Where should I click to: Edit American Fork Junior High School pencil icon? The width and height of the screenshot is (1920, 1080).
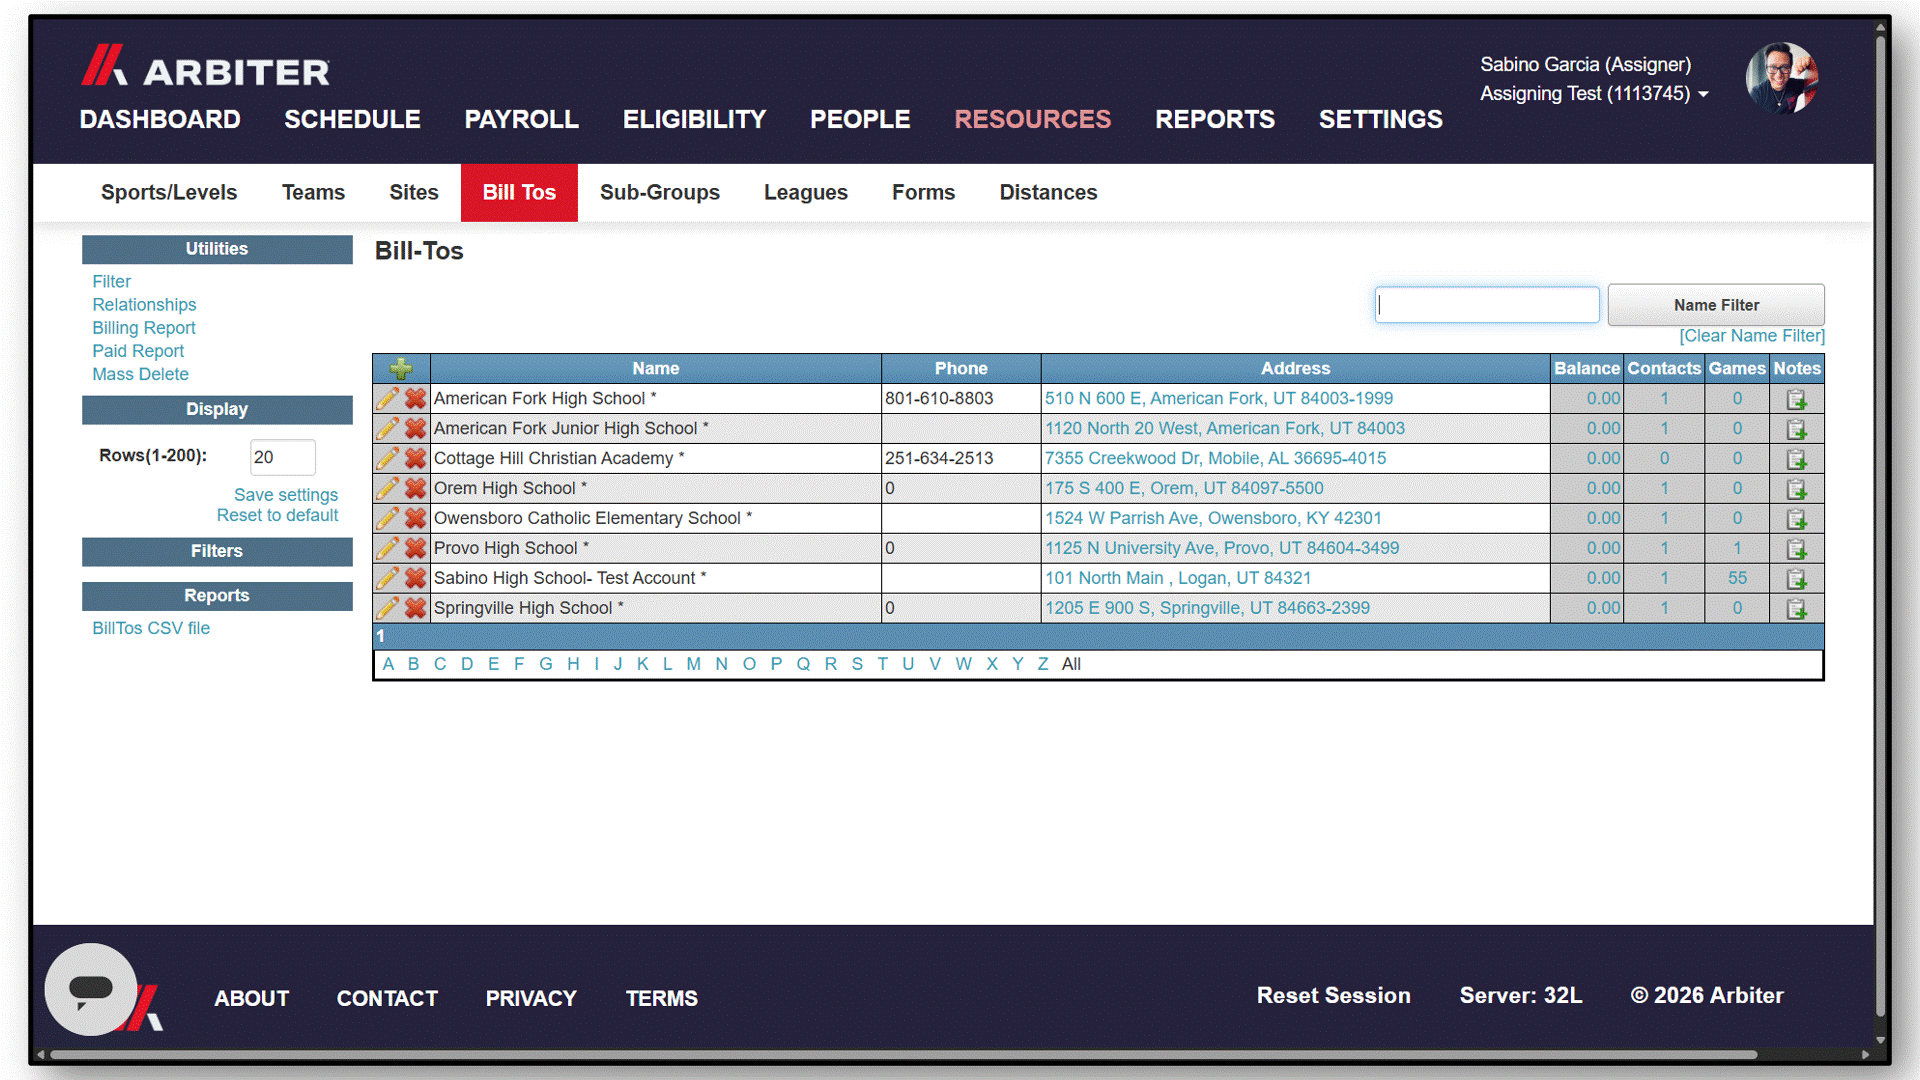[x=388, y=429]
